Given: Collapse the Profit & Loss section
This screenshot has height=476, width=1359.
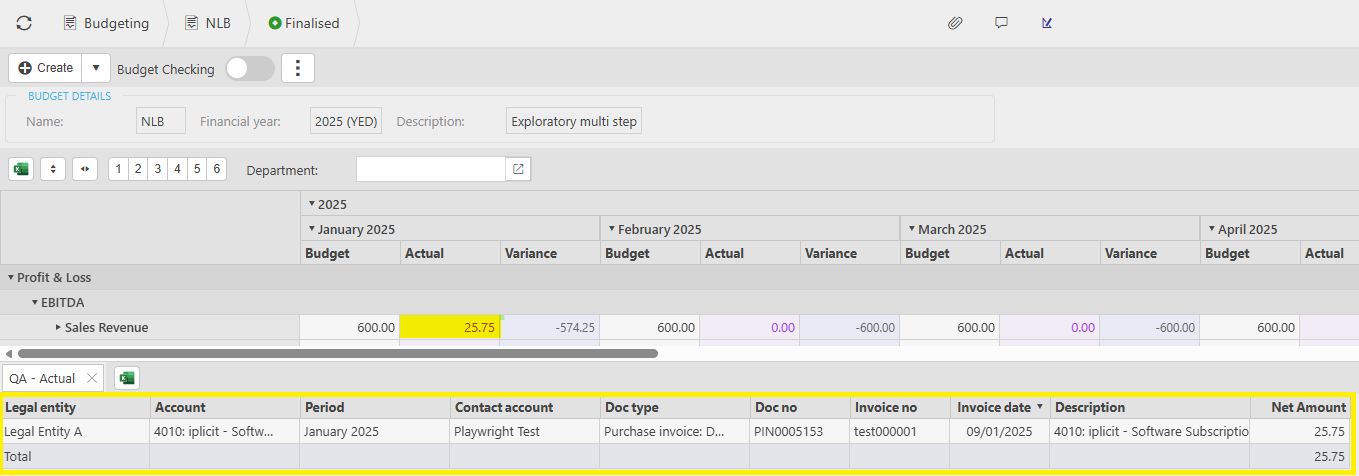Looking at the screenshot, I should coord(11,277).
